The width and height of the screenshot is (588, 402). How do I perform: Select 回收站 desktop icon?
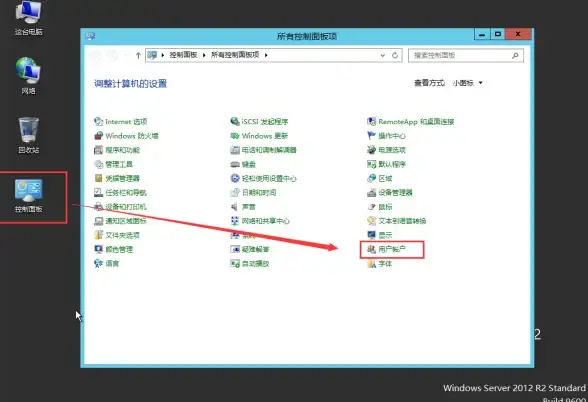click(28, 135)
